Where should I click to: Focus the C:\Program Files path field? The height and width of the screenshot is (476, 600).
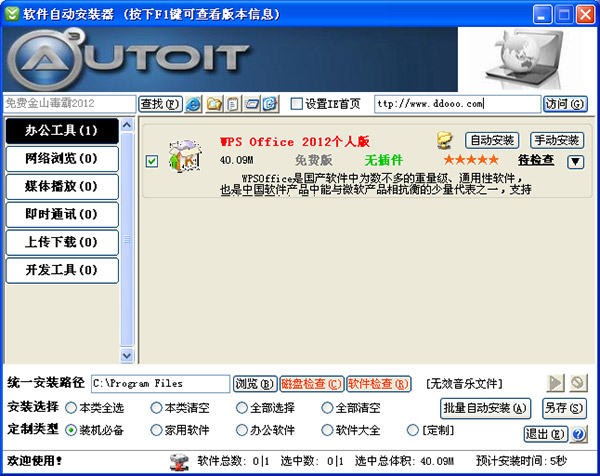click(x=160, y=383)
